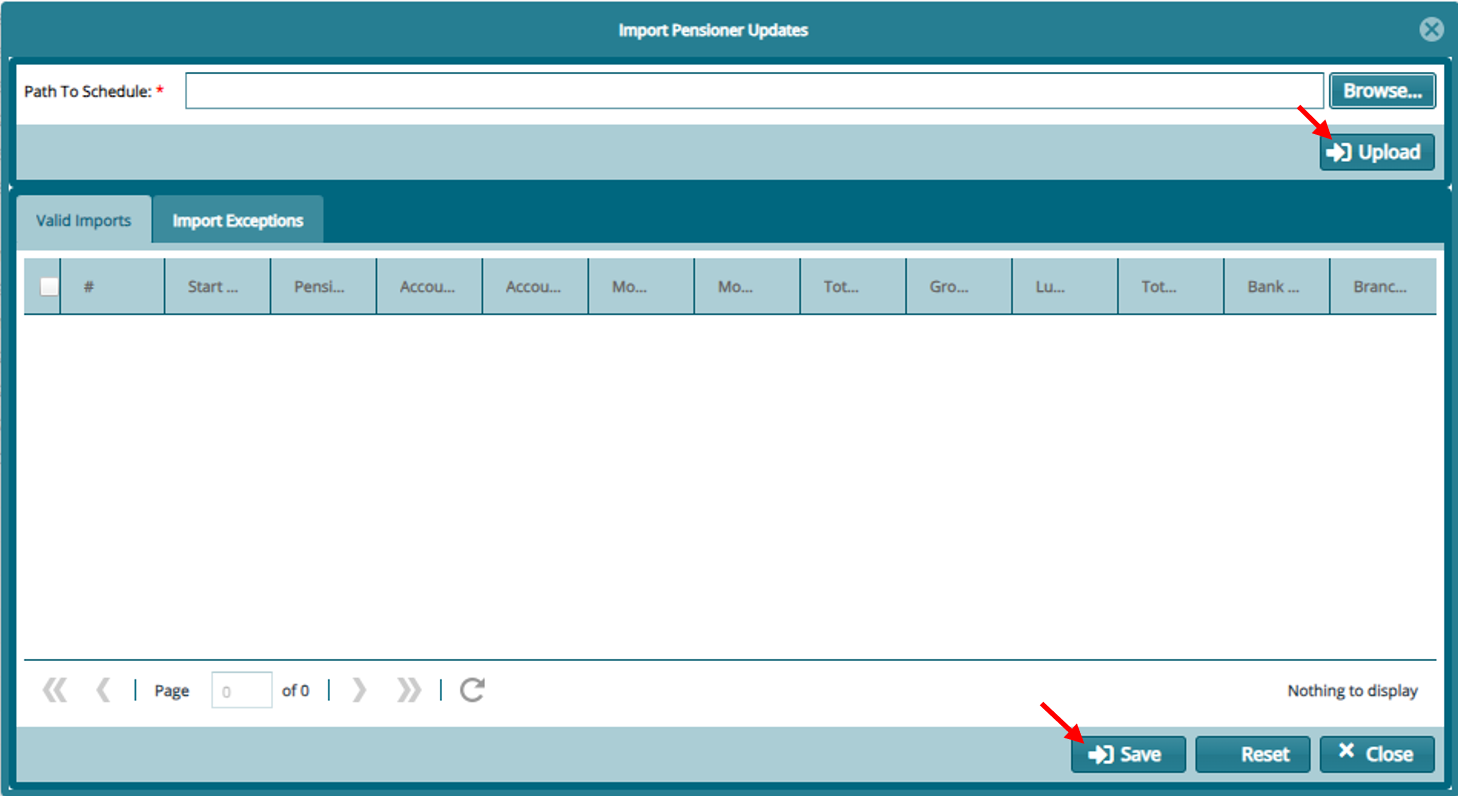This screenshot has height=796, width=1458.
Task: Click the Bank column header
Action: [x=1275, y=287]
